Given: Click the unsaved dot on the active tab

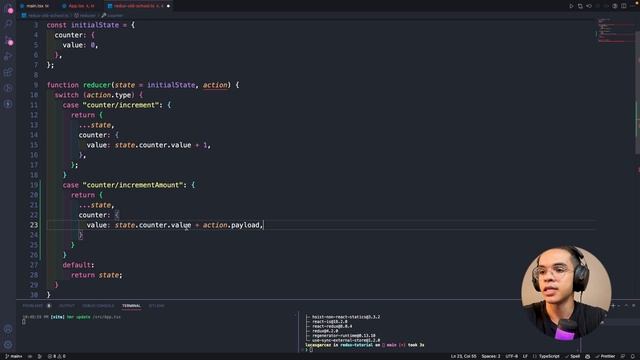Looking at the screenshot, I should coord(168,6).
